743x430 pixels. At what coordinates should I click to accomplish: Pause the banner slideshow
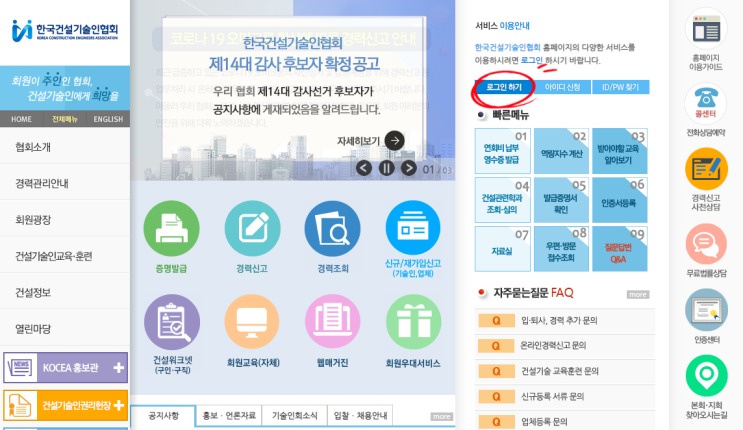(387, 168)
